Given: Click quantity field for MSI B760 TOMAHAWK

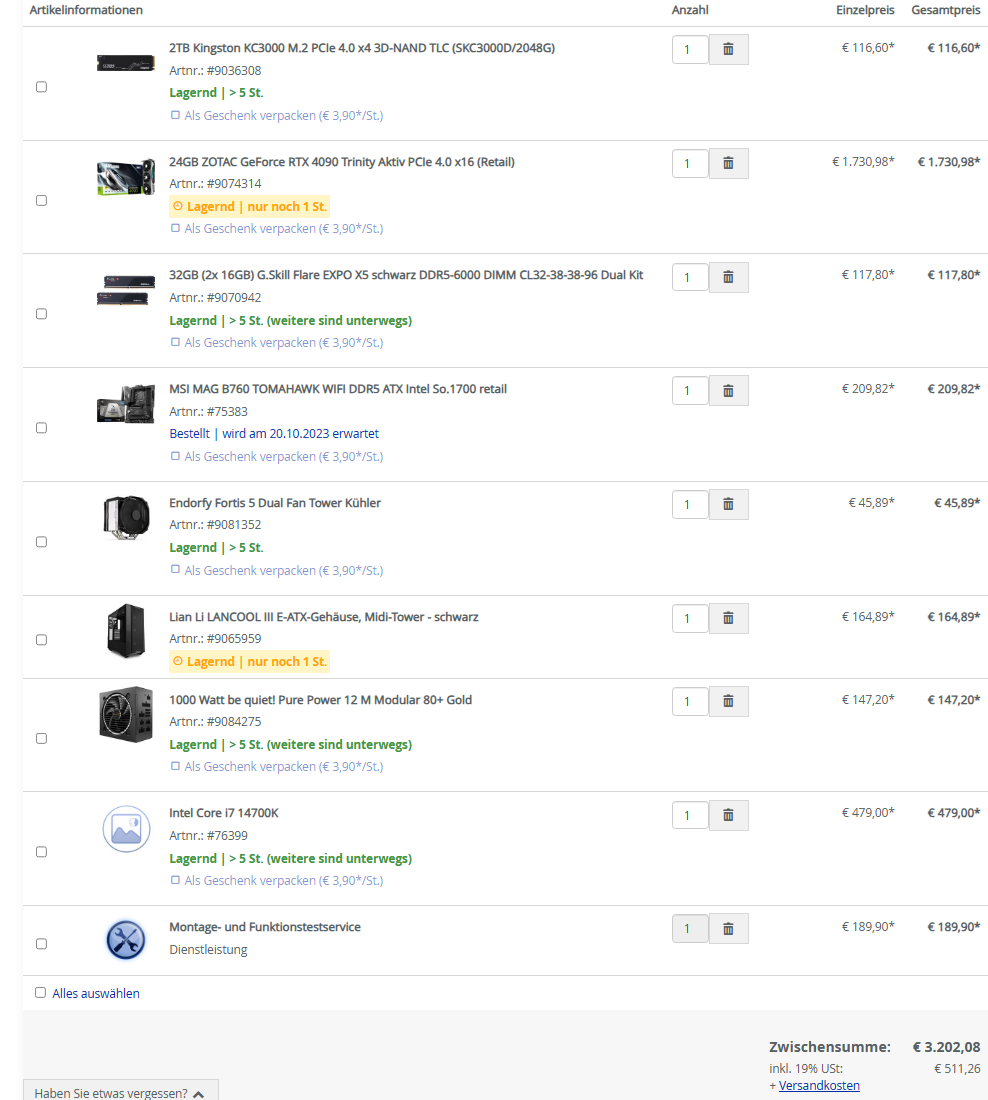Looking at the screenshot, I should click(x=690, y=391).
